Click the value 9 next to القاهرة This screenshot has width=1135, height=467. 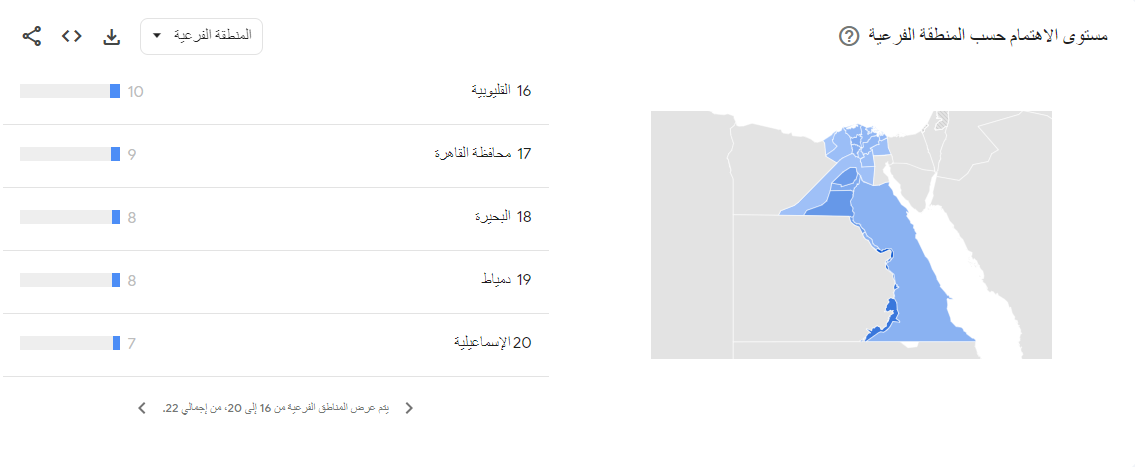pos(131,154)
